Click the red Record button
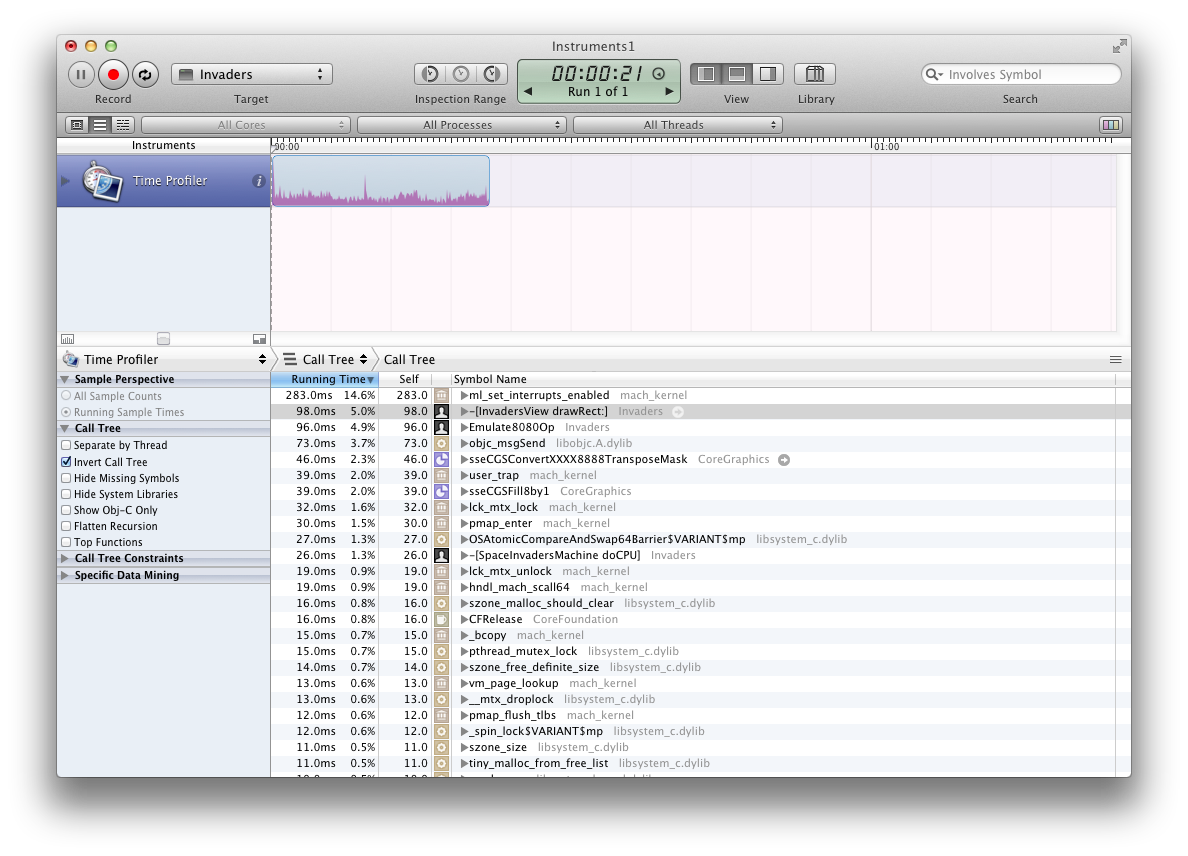This screenshot has height=856, width=1188. [113, 74]
